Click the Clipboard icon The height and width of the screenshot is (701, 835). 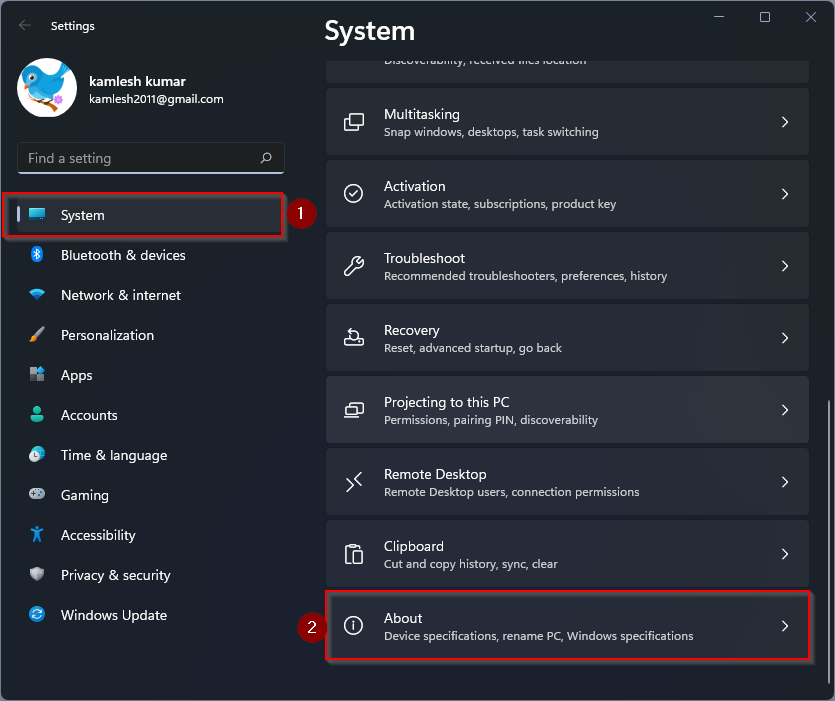(x=354, y=553)
